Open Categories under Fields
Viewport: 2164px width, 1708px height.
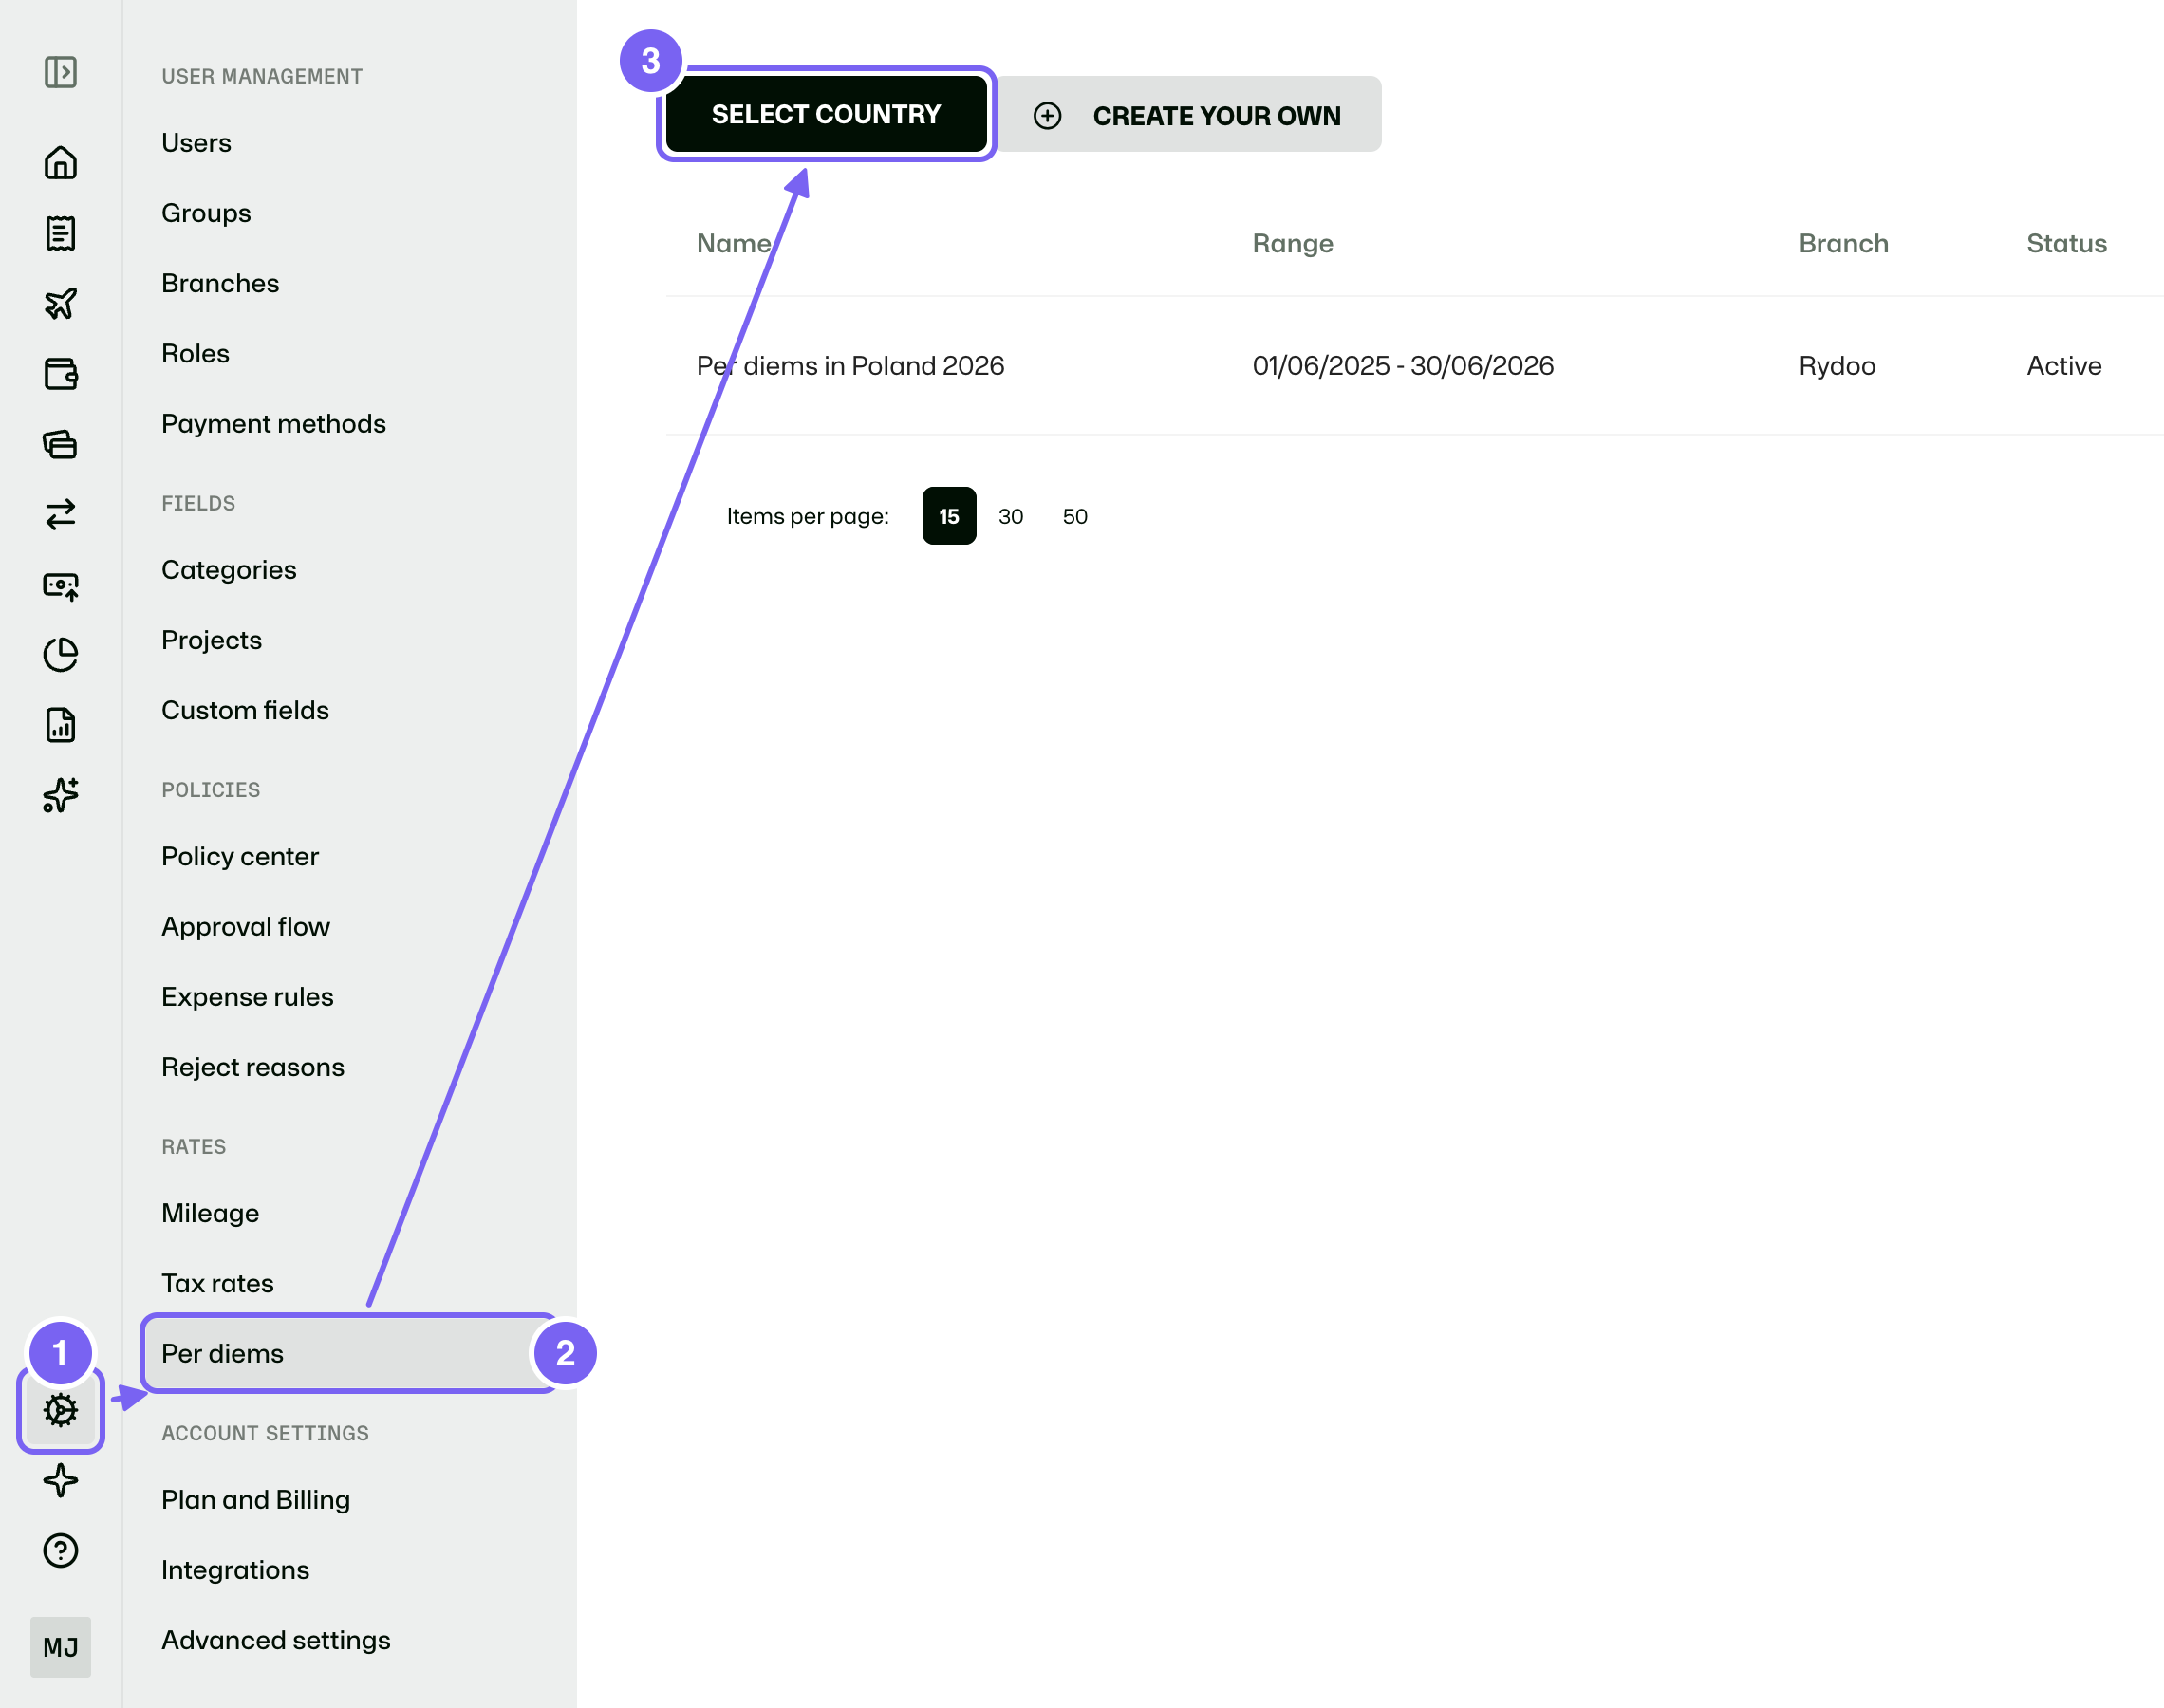click(x=229, y=570)
